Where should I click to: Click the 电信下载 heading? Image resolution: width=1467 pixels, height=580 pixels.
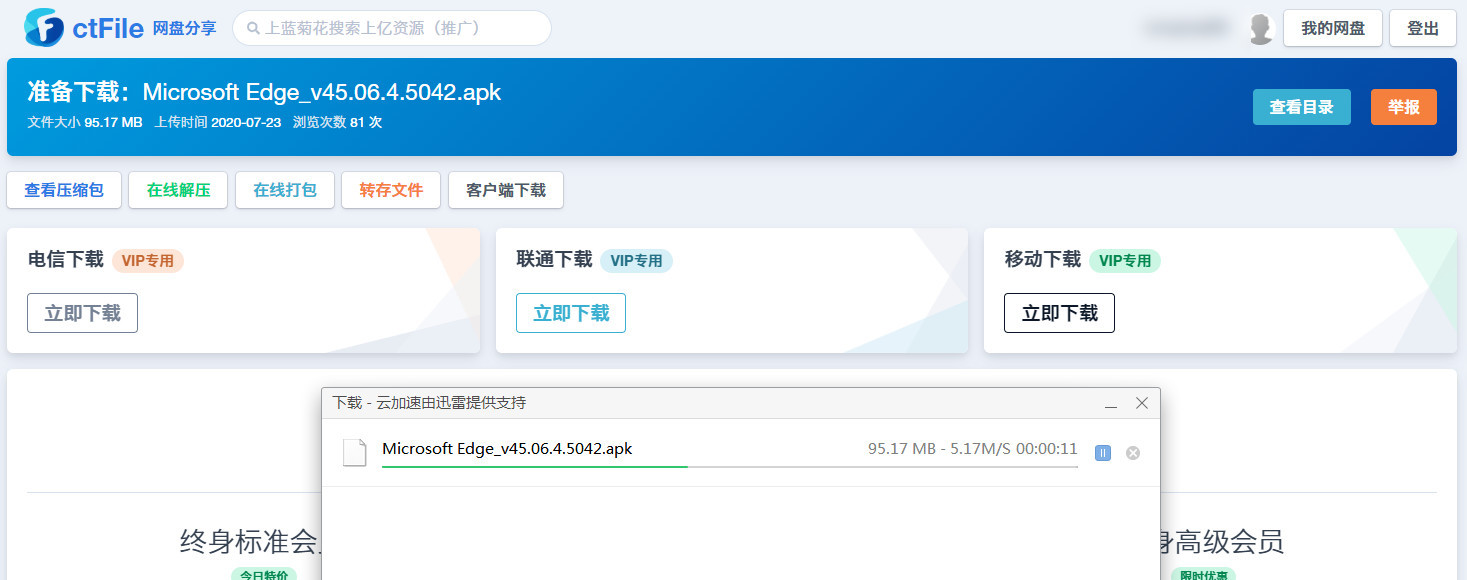[65, 260]
